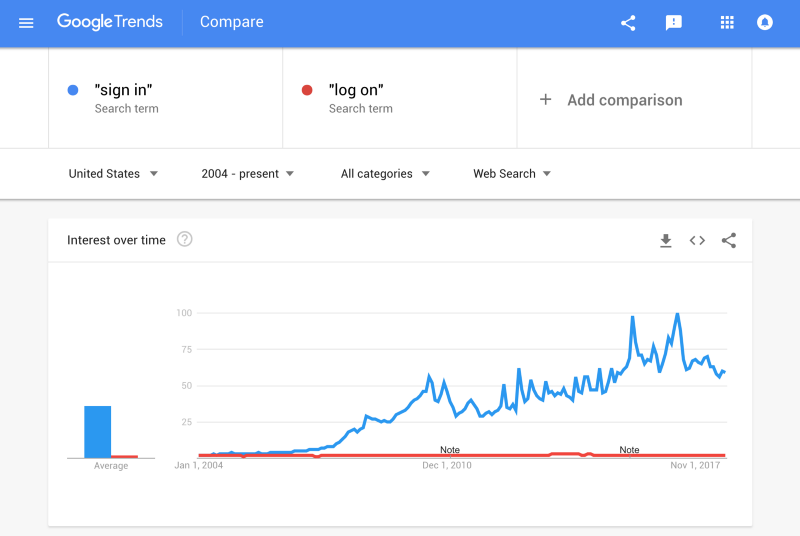Click the Google Trends logo
Viewport: 800px width, 536px height.
110,22
